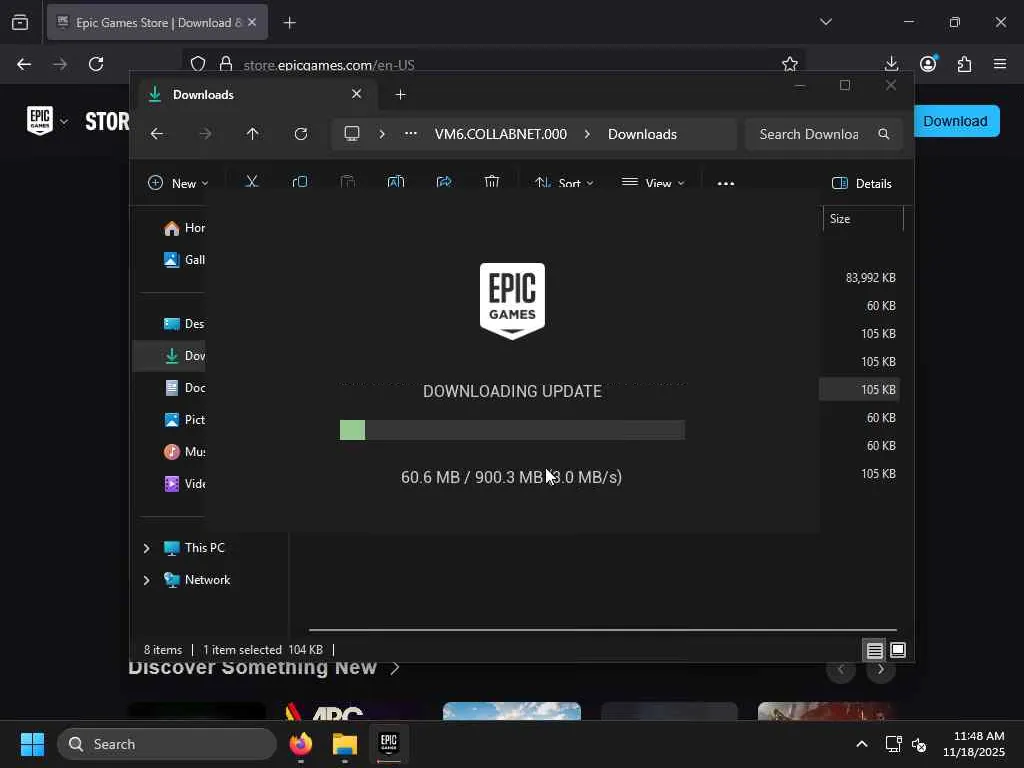This screenshot has height=768, width=1024.
Task: Reload the Epic Games Store page
Action: coord(96,64)
